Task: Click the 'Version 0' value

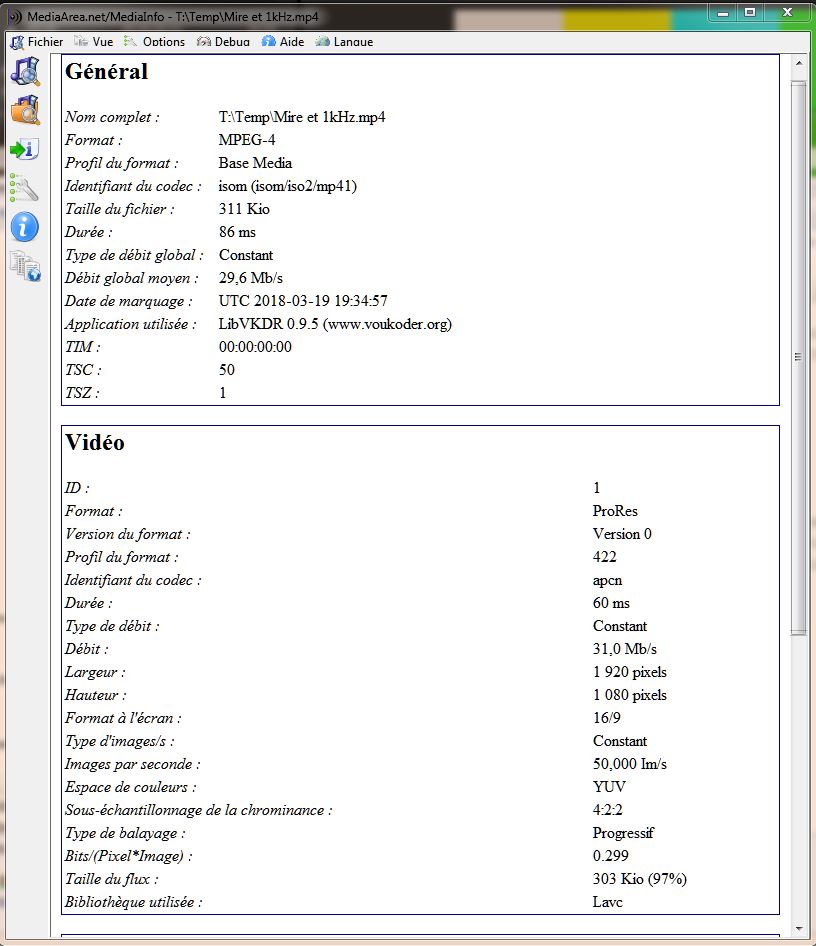Action: [x=622, y=534]
